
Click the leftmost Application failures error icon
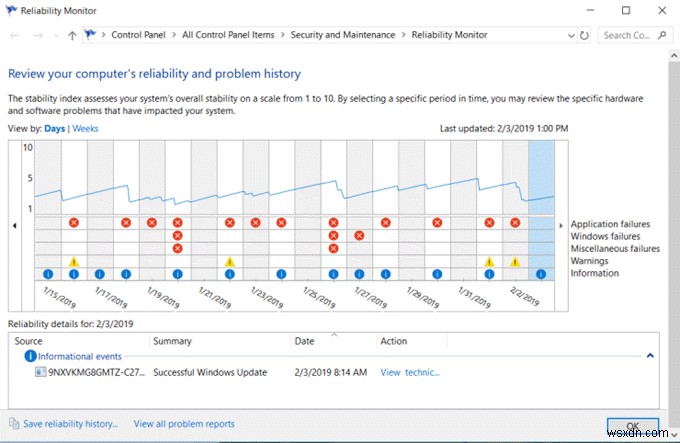click(74, 223)
